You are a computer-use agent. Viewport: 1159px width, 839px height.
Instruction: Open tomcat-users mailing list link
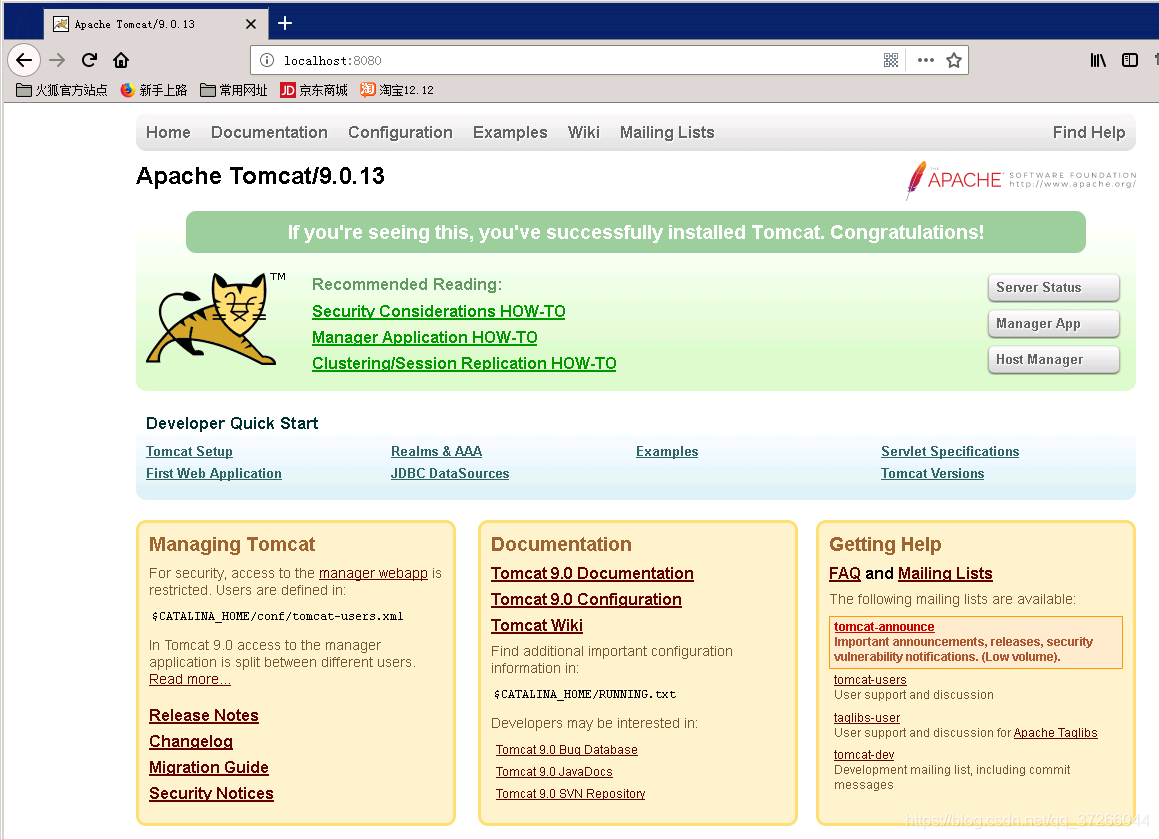coord(870,680)
